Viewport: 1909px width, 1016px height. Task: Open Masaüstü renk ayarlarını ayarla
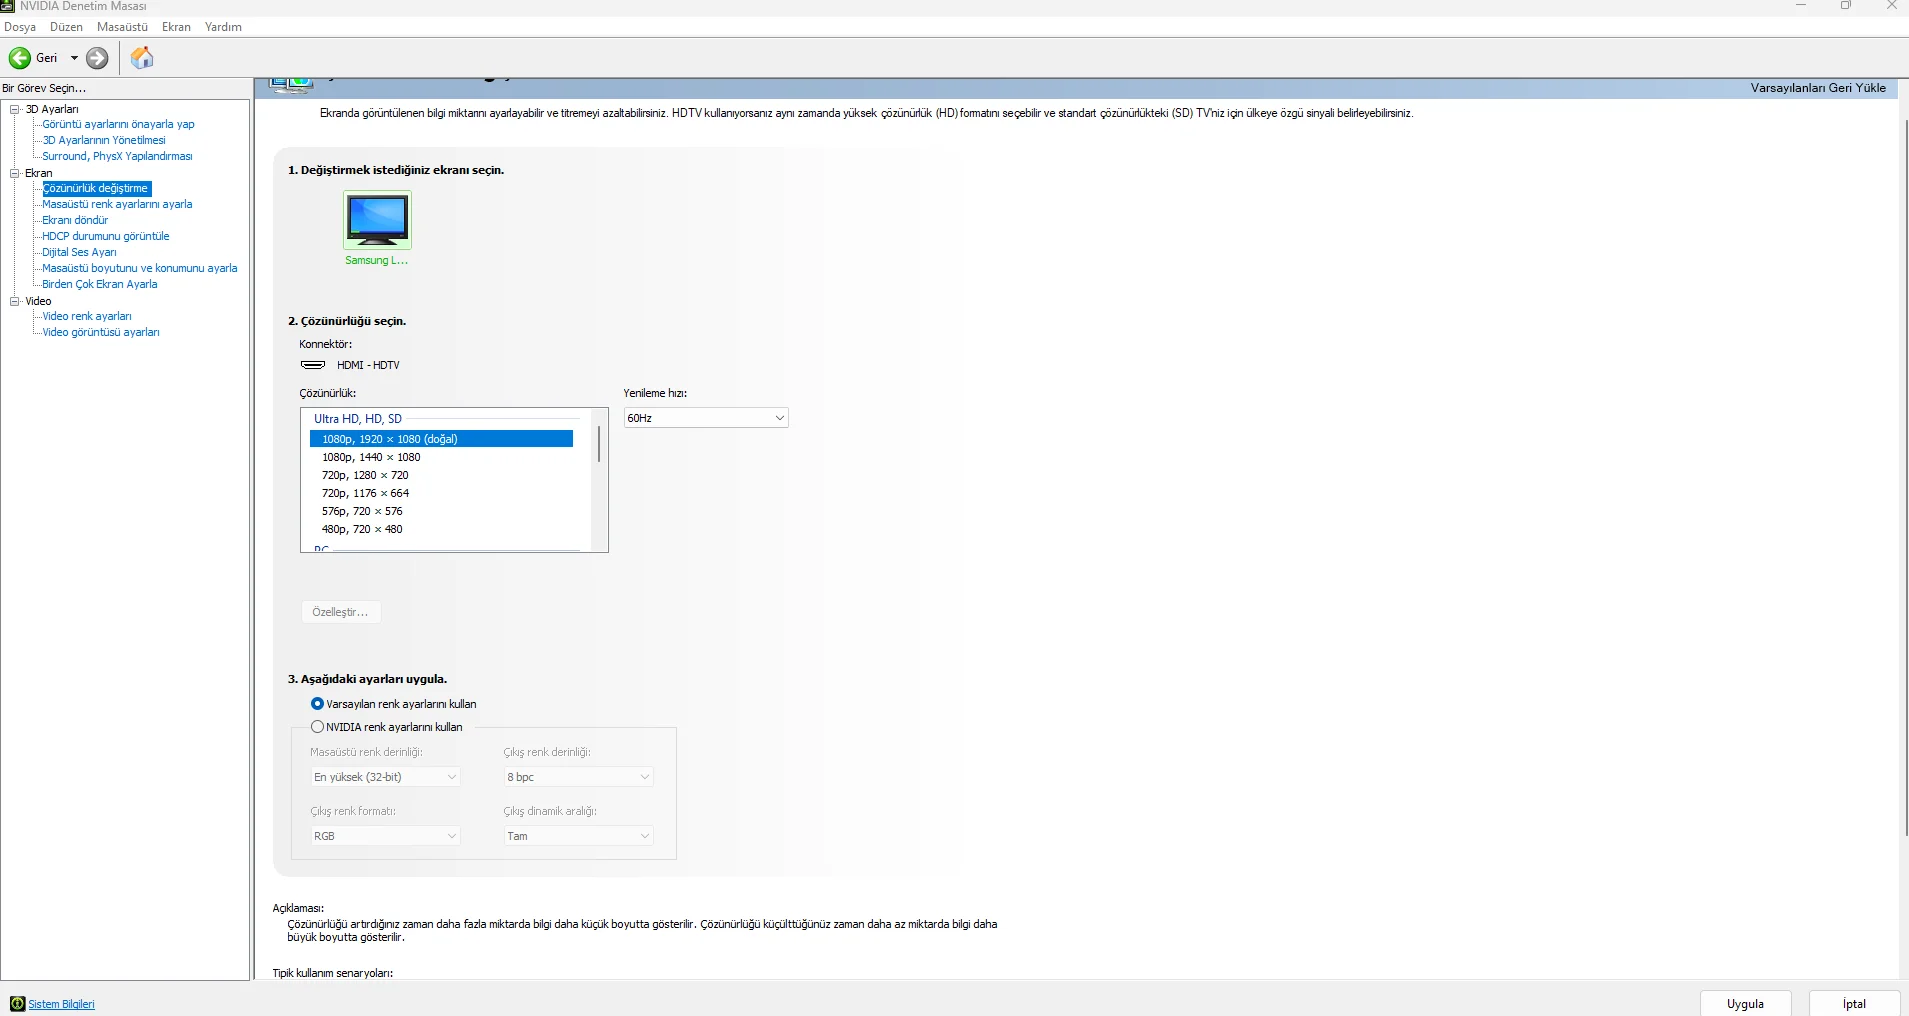point(117,204)
